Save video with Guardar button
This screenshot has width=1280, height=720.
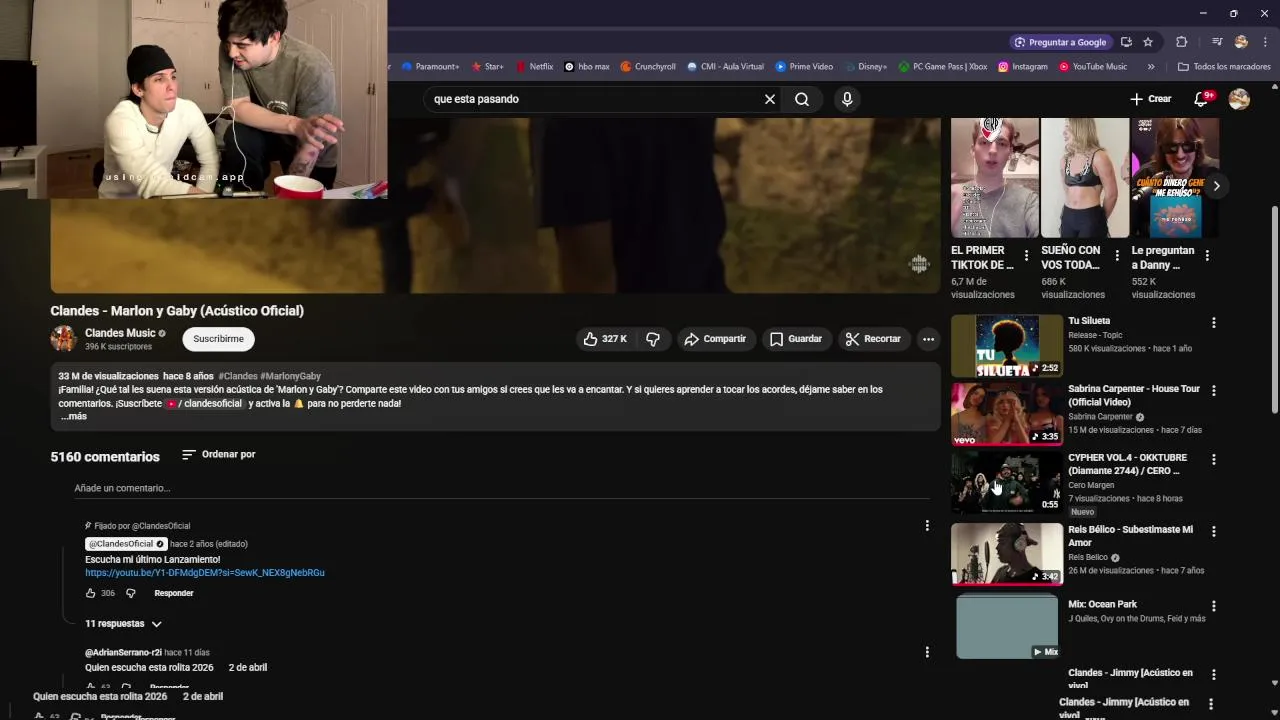click(796, 339)
